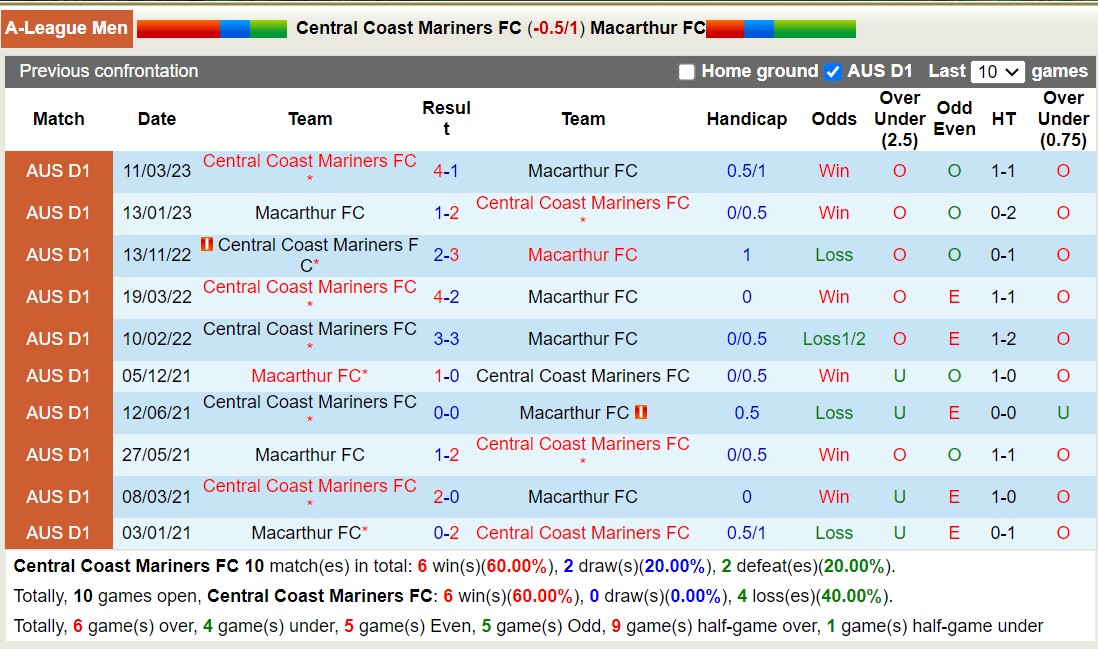Open Macarthur FC from the page title

647,28
